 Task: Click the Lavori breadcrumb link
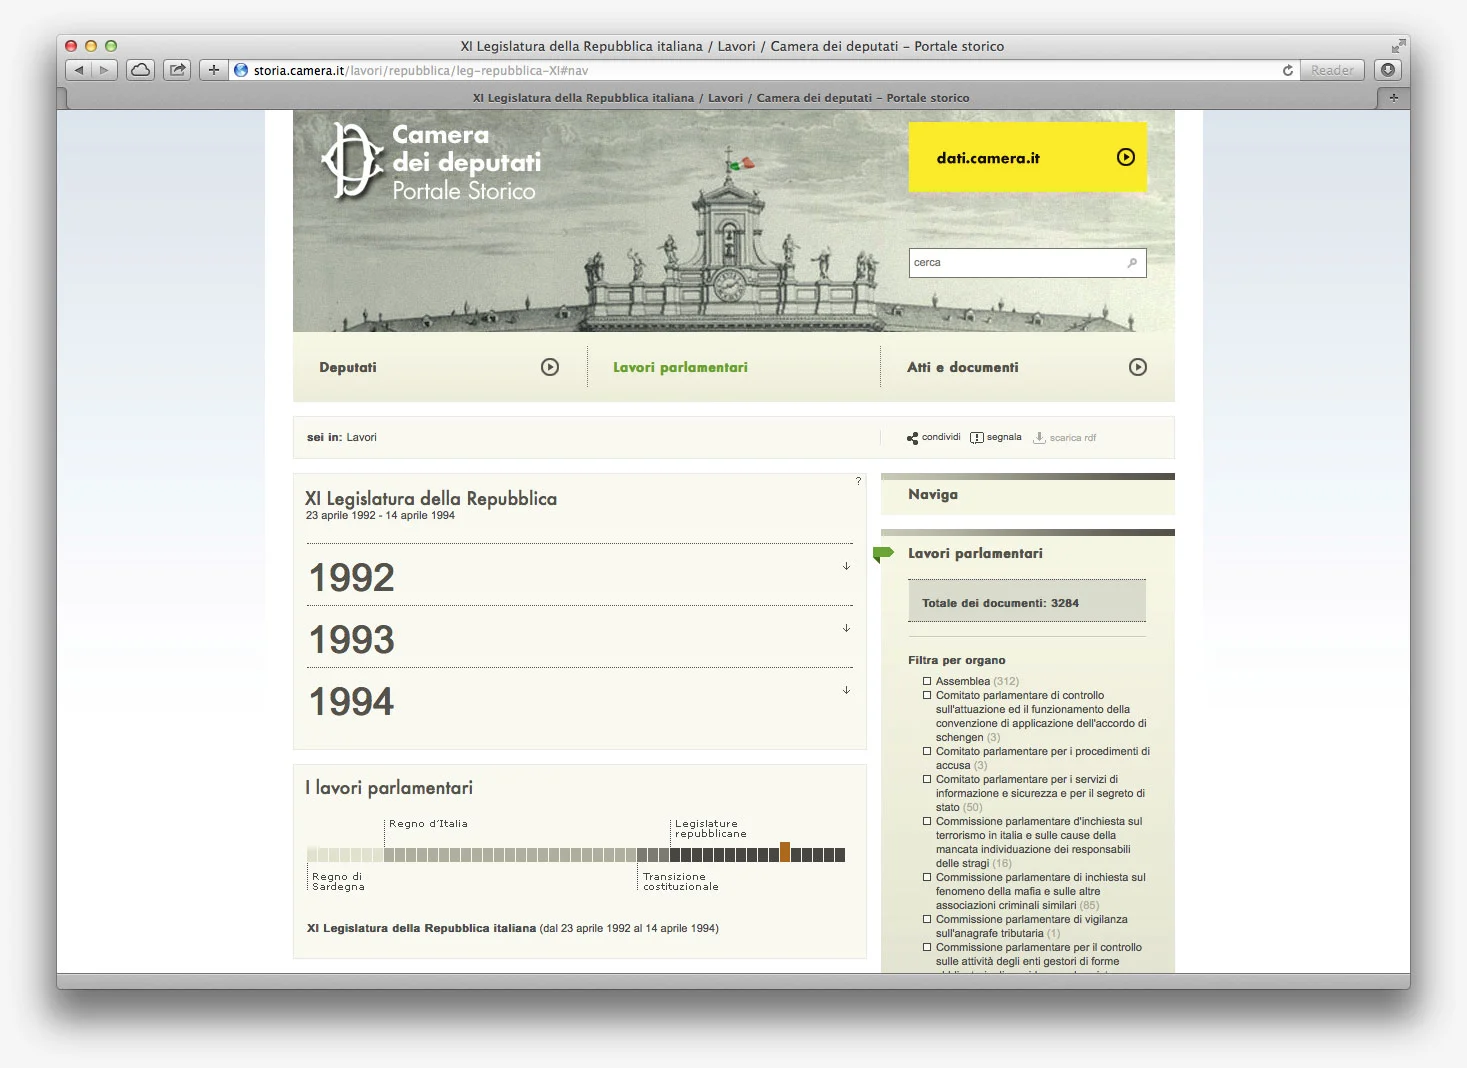(362, 437)
